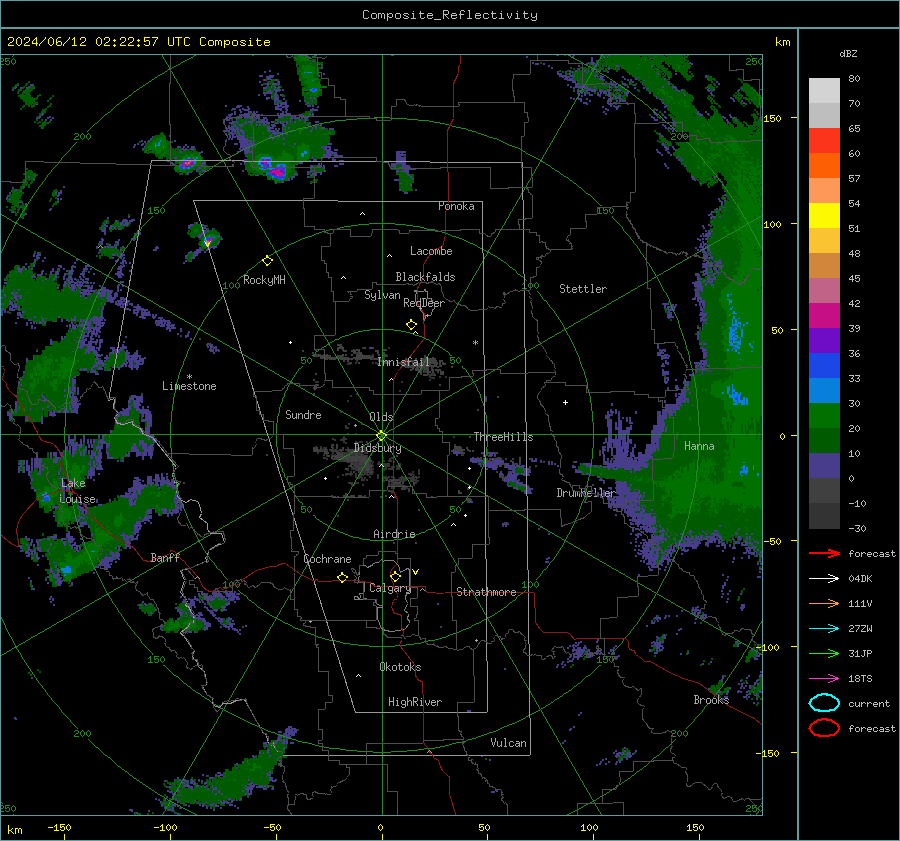
Task: Click the cyan 27ZW arrow legend icon
Action: 824,629
